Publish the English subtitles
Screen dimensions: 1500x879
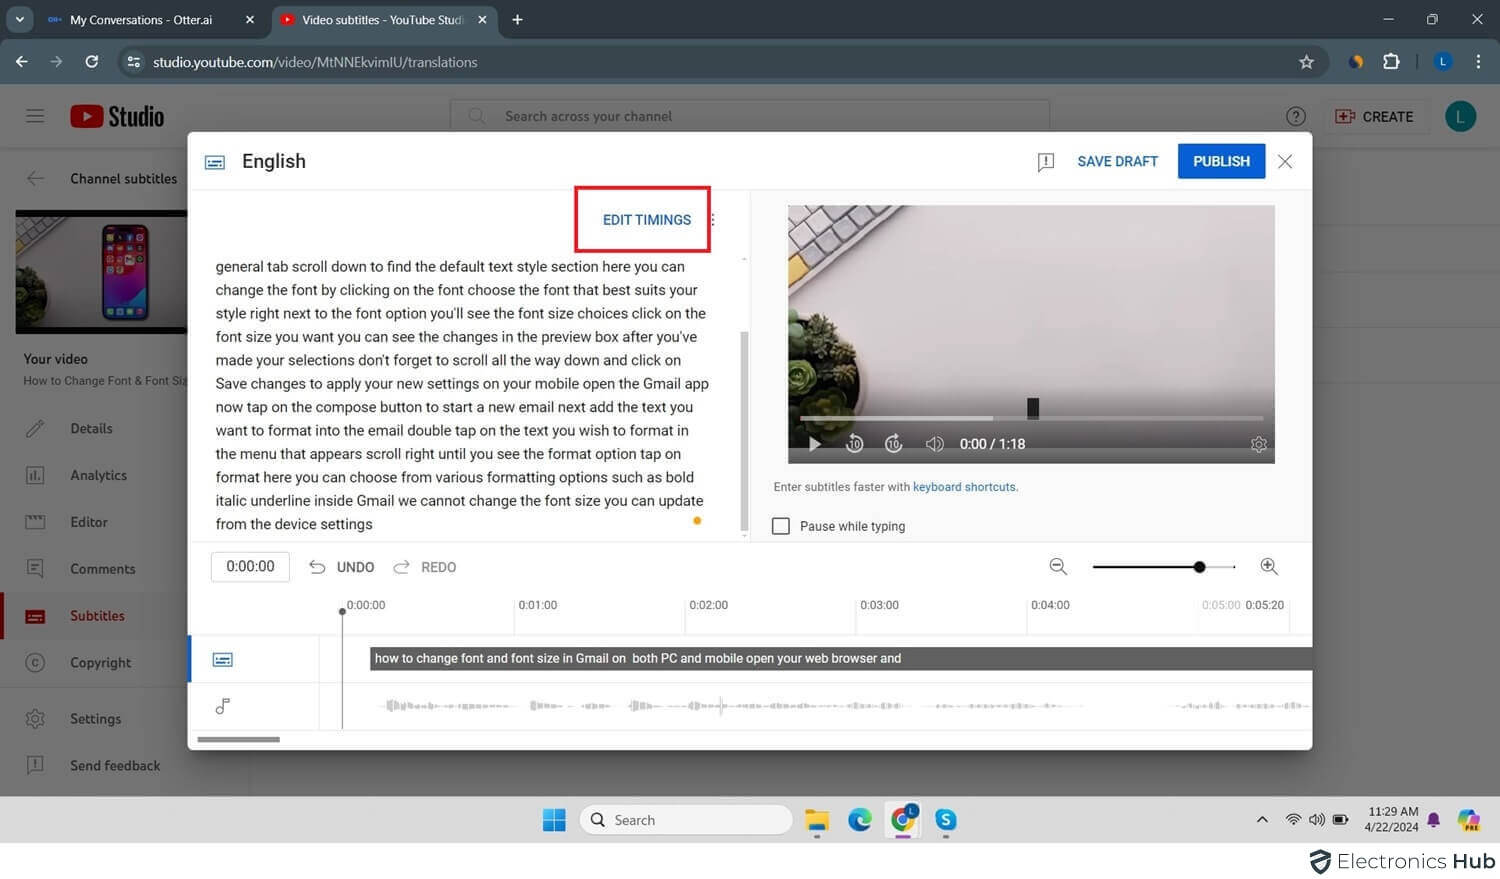click(x=1220, y=161)
